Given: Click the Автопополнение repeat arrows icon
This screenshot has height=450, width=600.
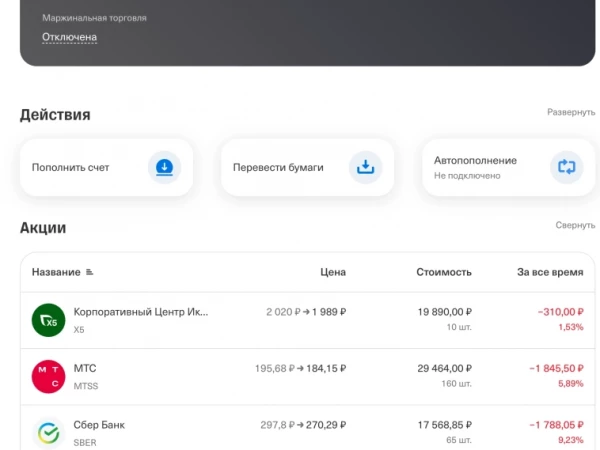Looking at the screenshot, I should (567, 167).
